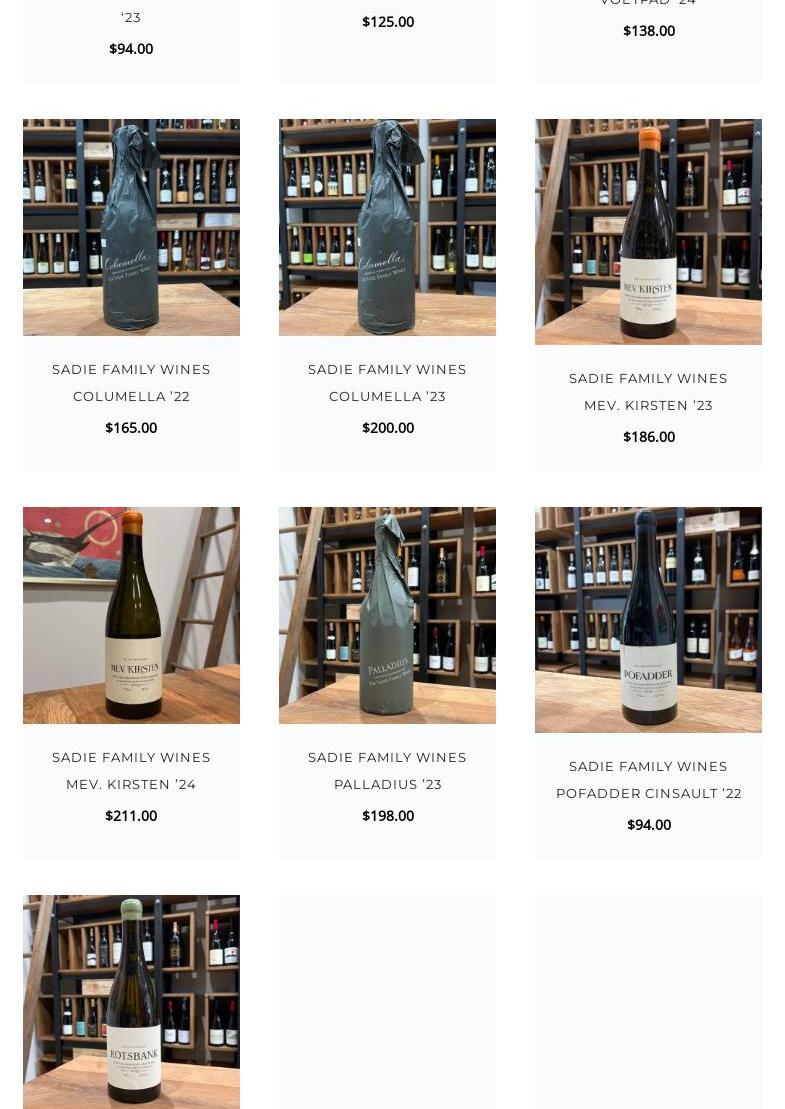Go to Pofadder Cinsault '22 product link
The height and width of the screenshot is (1109, 785).
click(x=649, y=780)
